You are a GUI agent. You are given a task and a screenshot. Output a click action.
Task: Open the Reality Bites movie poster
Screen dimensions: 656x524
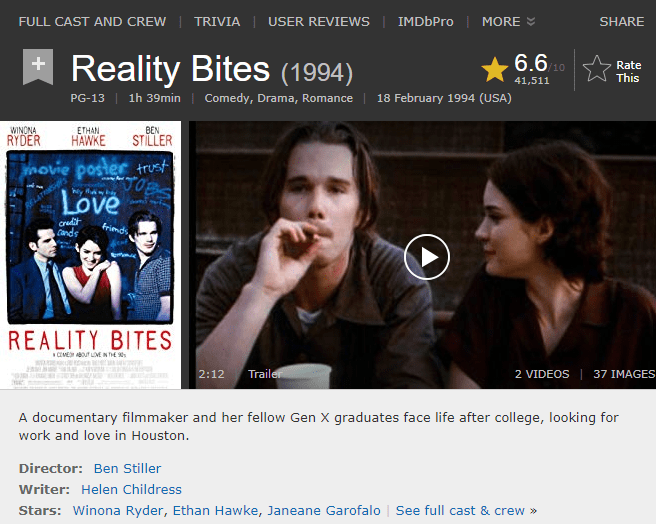[x=90, y=255]
